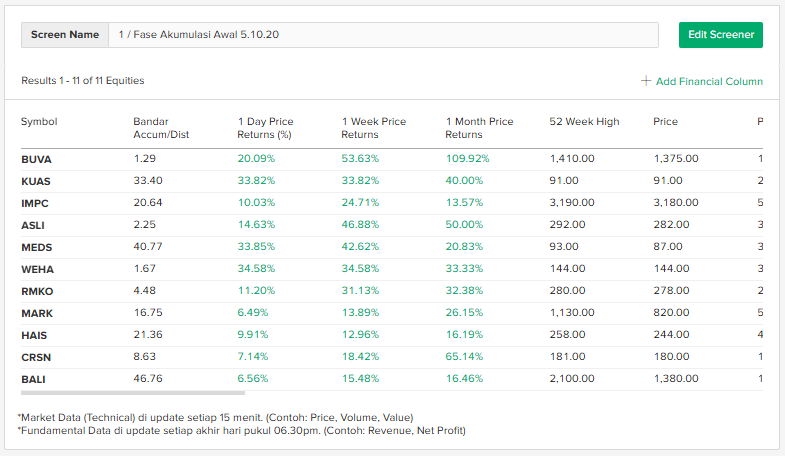Sort by Bandar Accum/Dist column header

pos(161,128)
